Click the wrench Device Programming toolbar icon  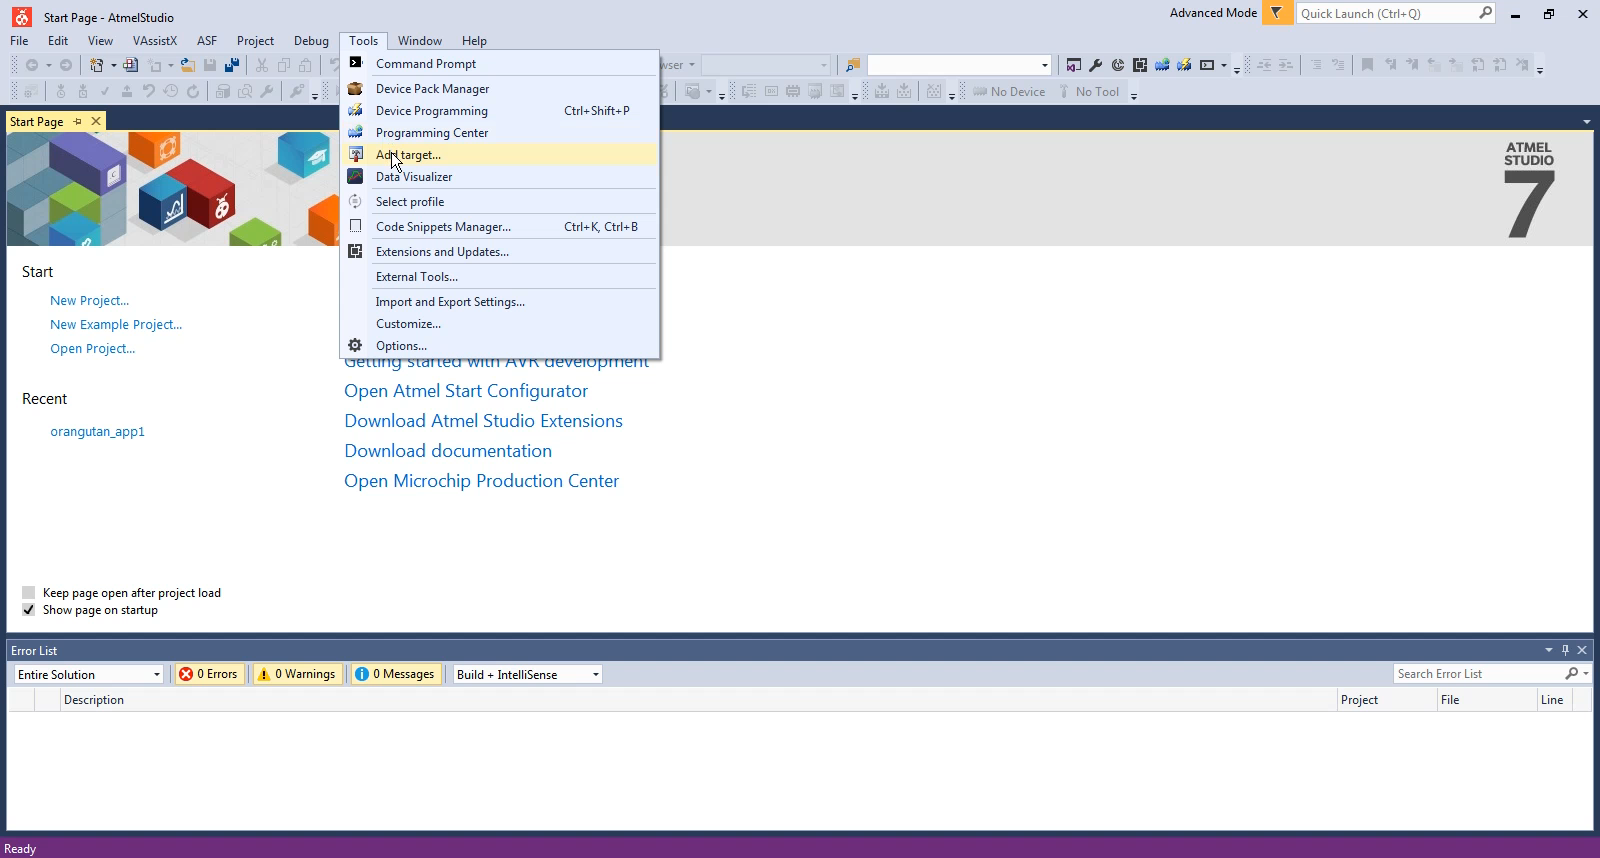point(1095,65)
